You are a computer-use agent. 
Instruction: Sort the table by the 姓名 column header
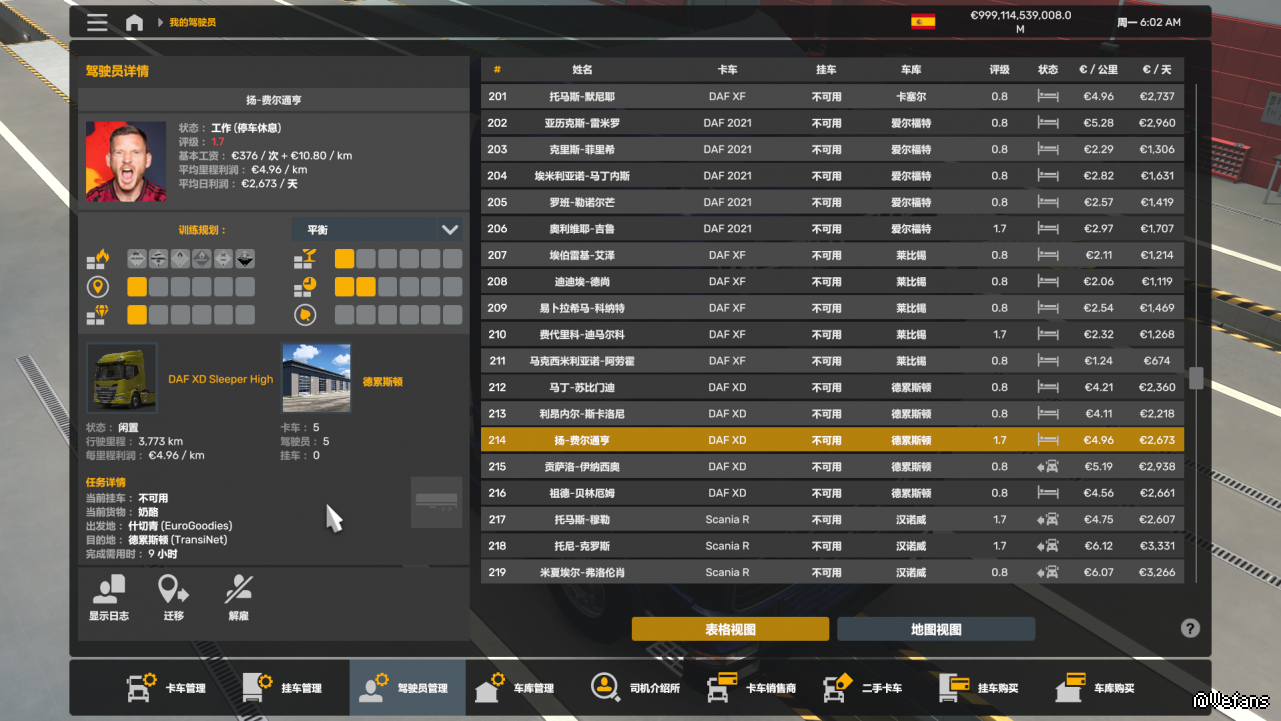coord(582,70)
